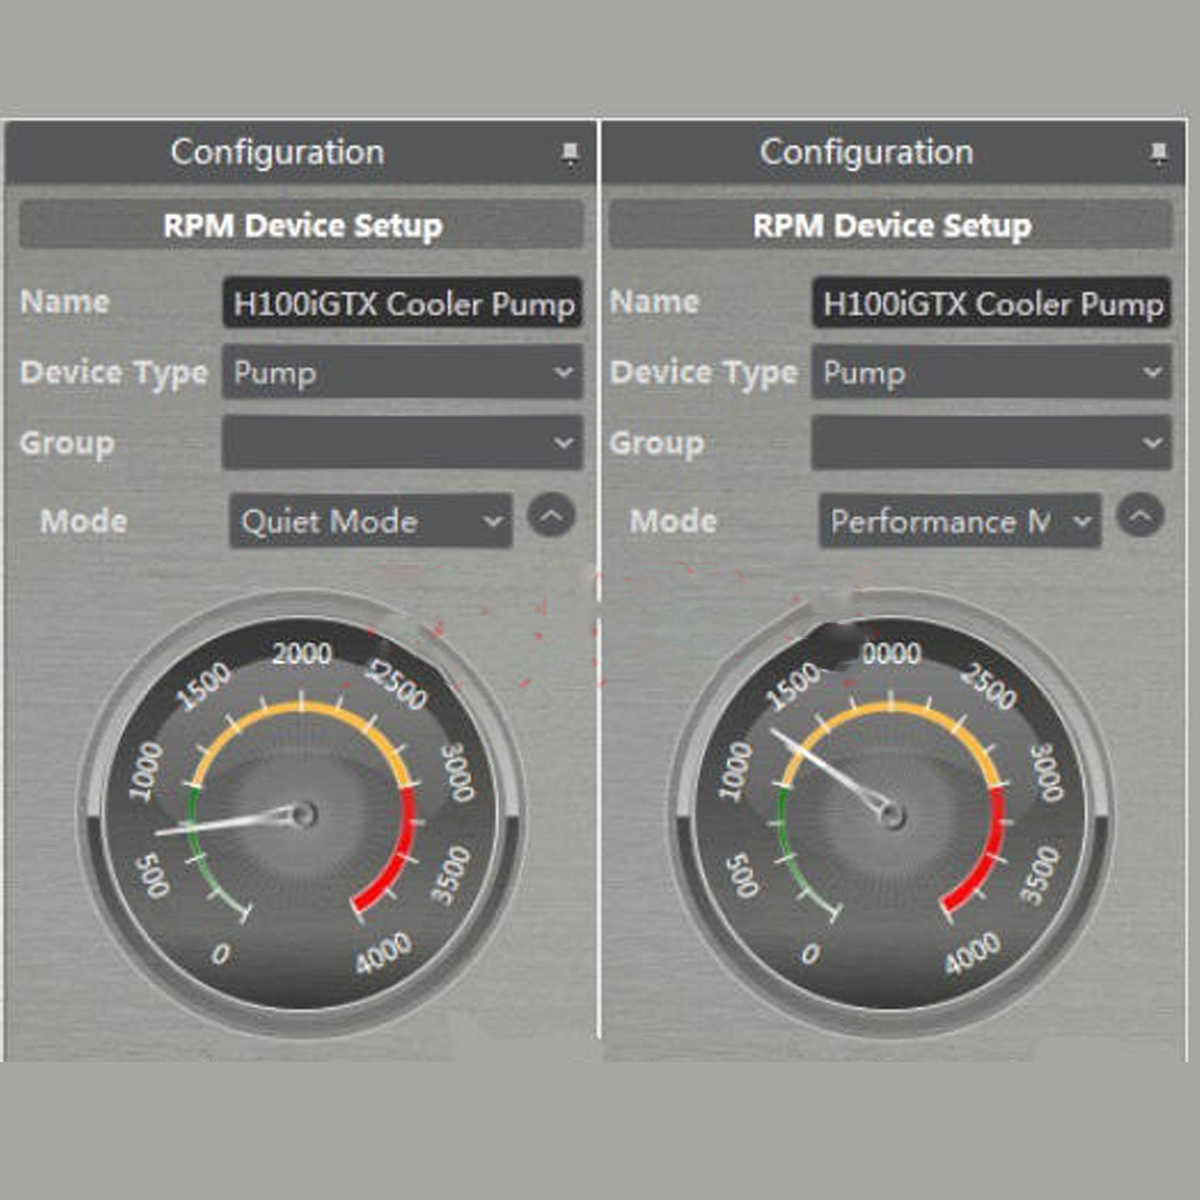Image resolution: width=1200 pixels, height=1200 pixels.
Task: Open the Performance Mode dropdown
Action: pyautogui.click(x=960, y=521)
